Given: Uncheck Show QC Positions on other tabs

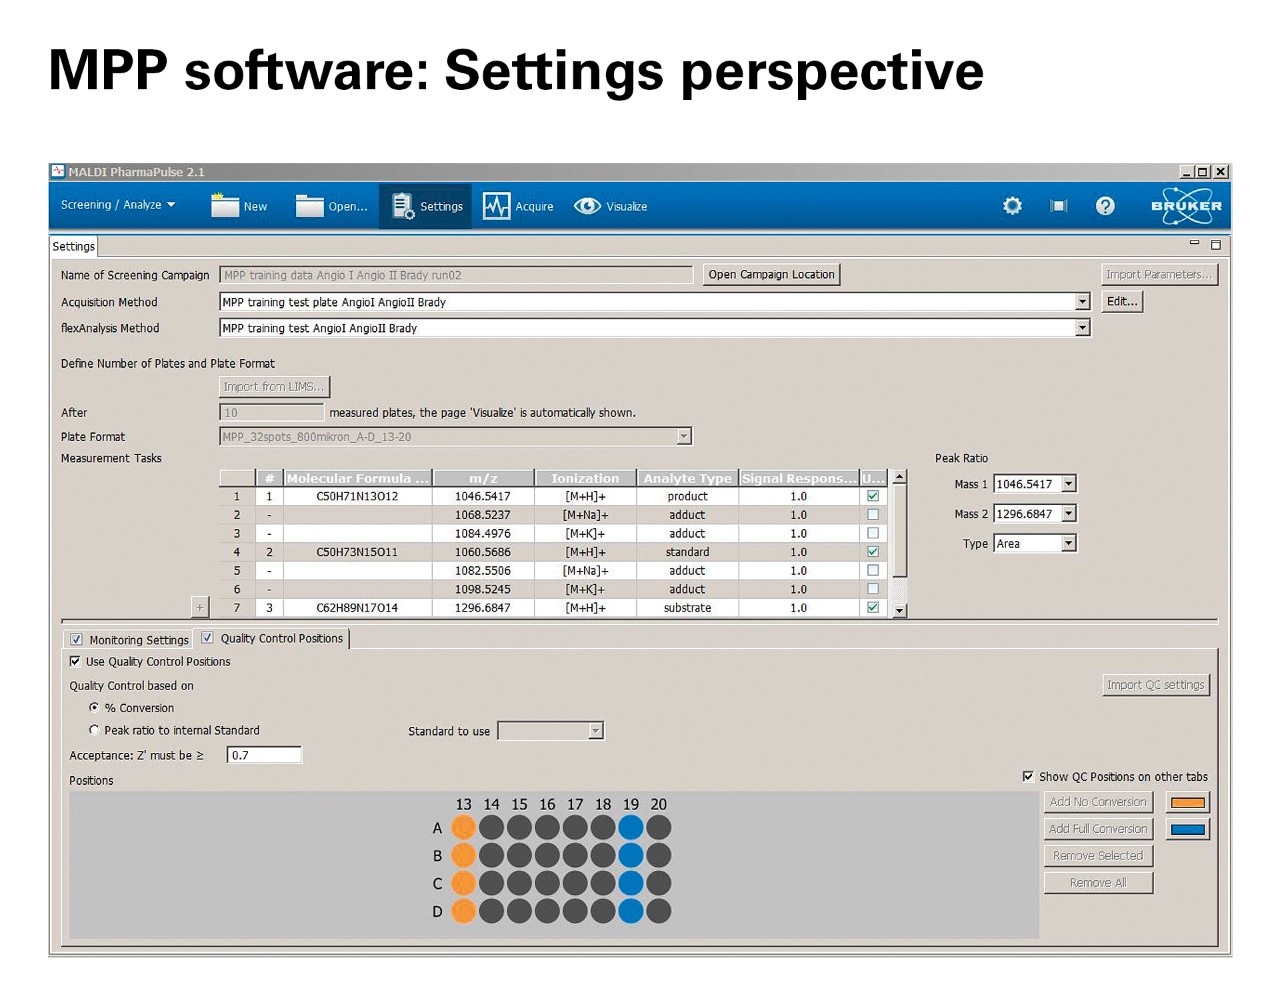Looking at the screenshot, I should pos(1028,776).
